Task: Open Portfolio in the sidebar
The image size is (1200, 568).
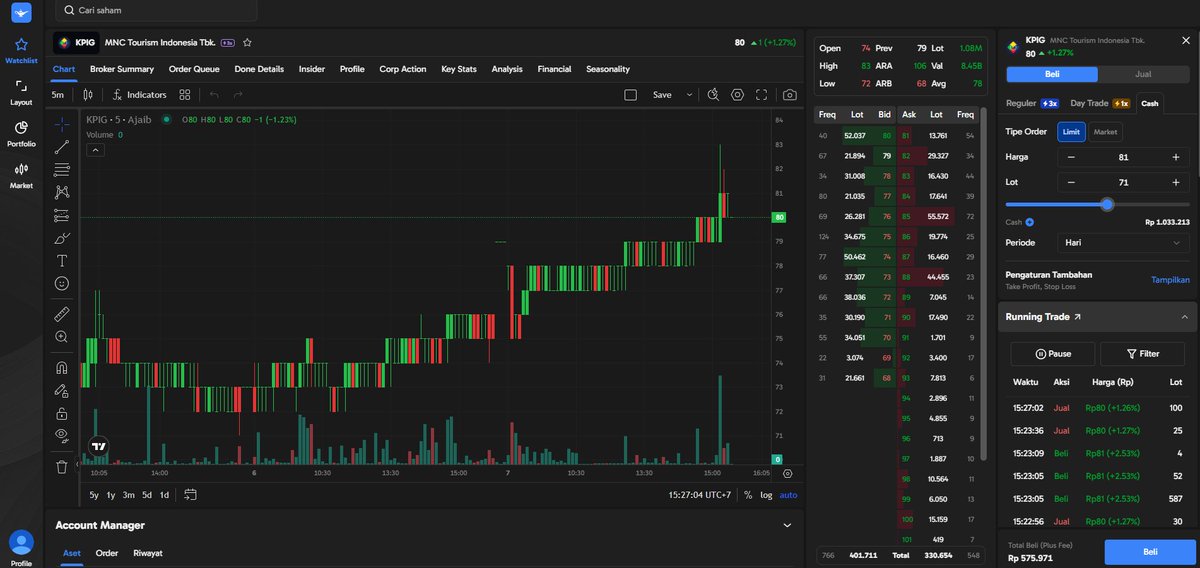Action: pyautogui.click(x=21, y=135)
